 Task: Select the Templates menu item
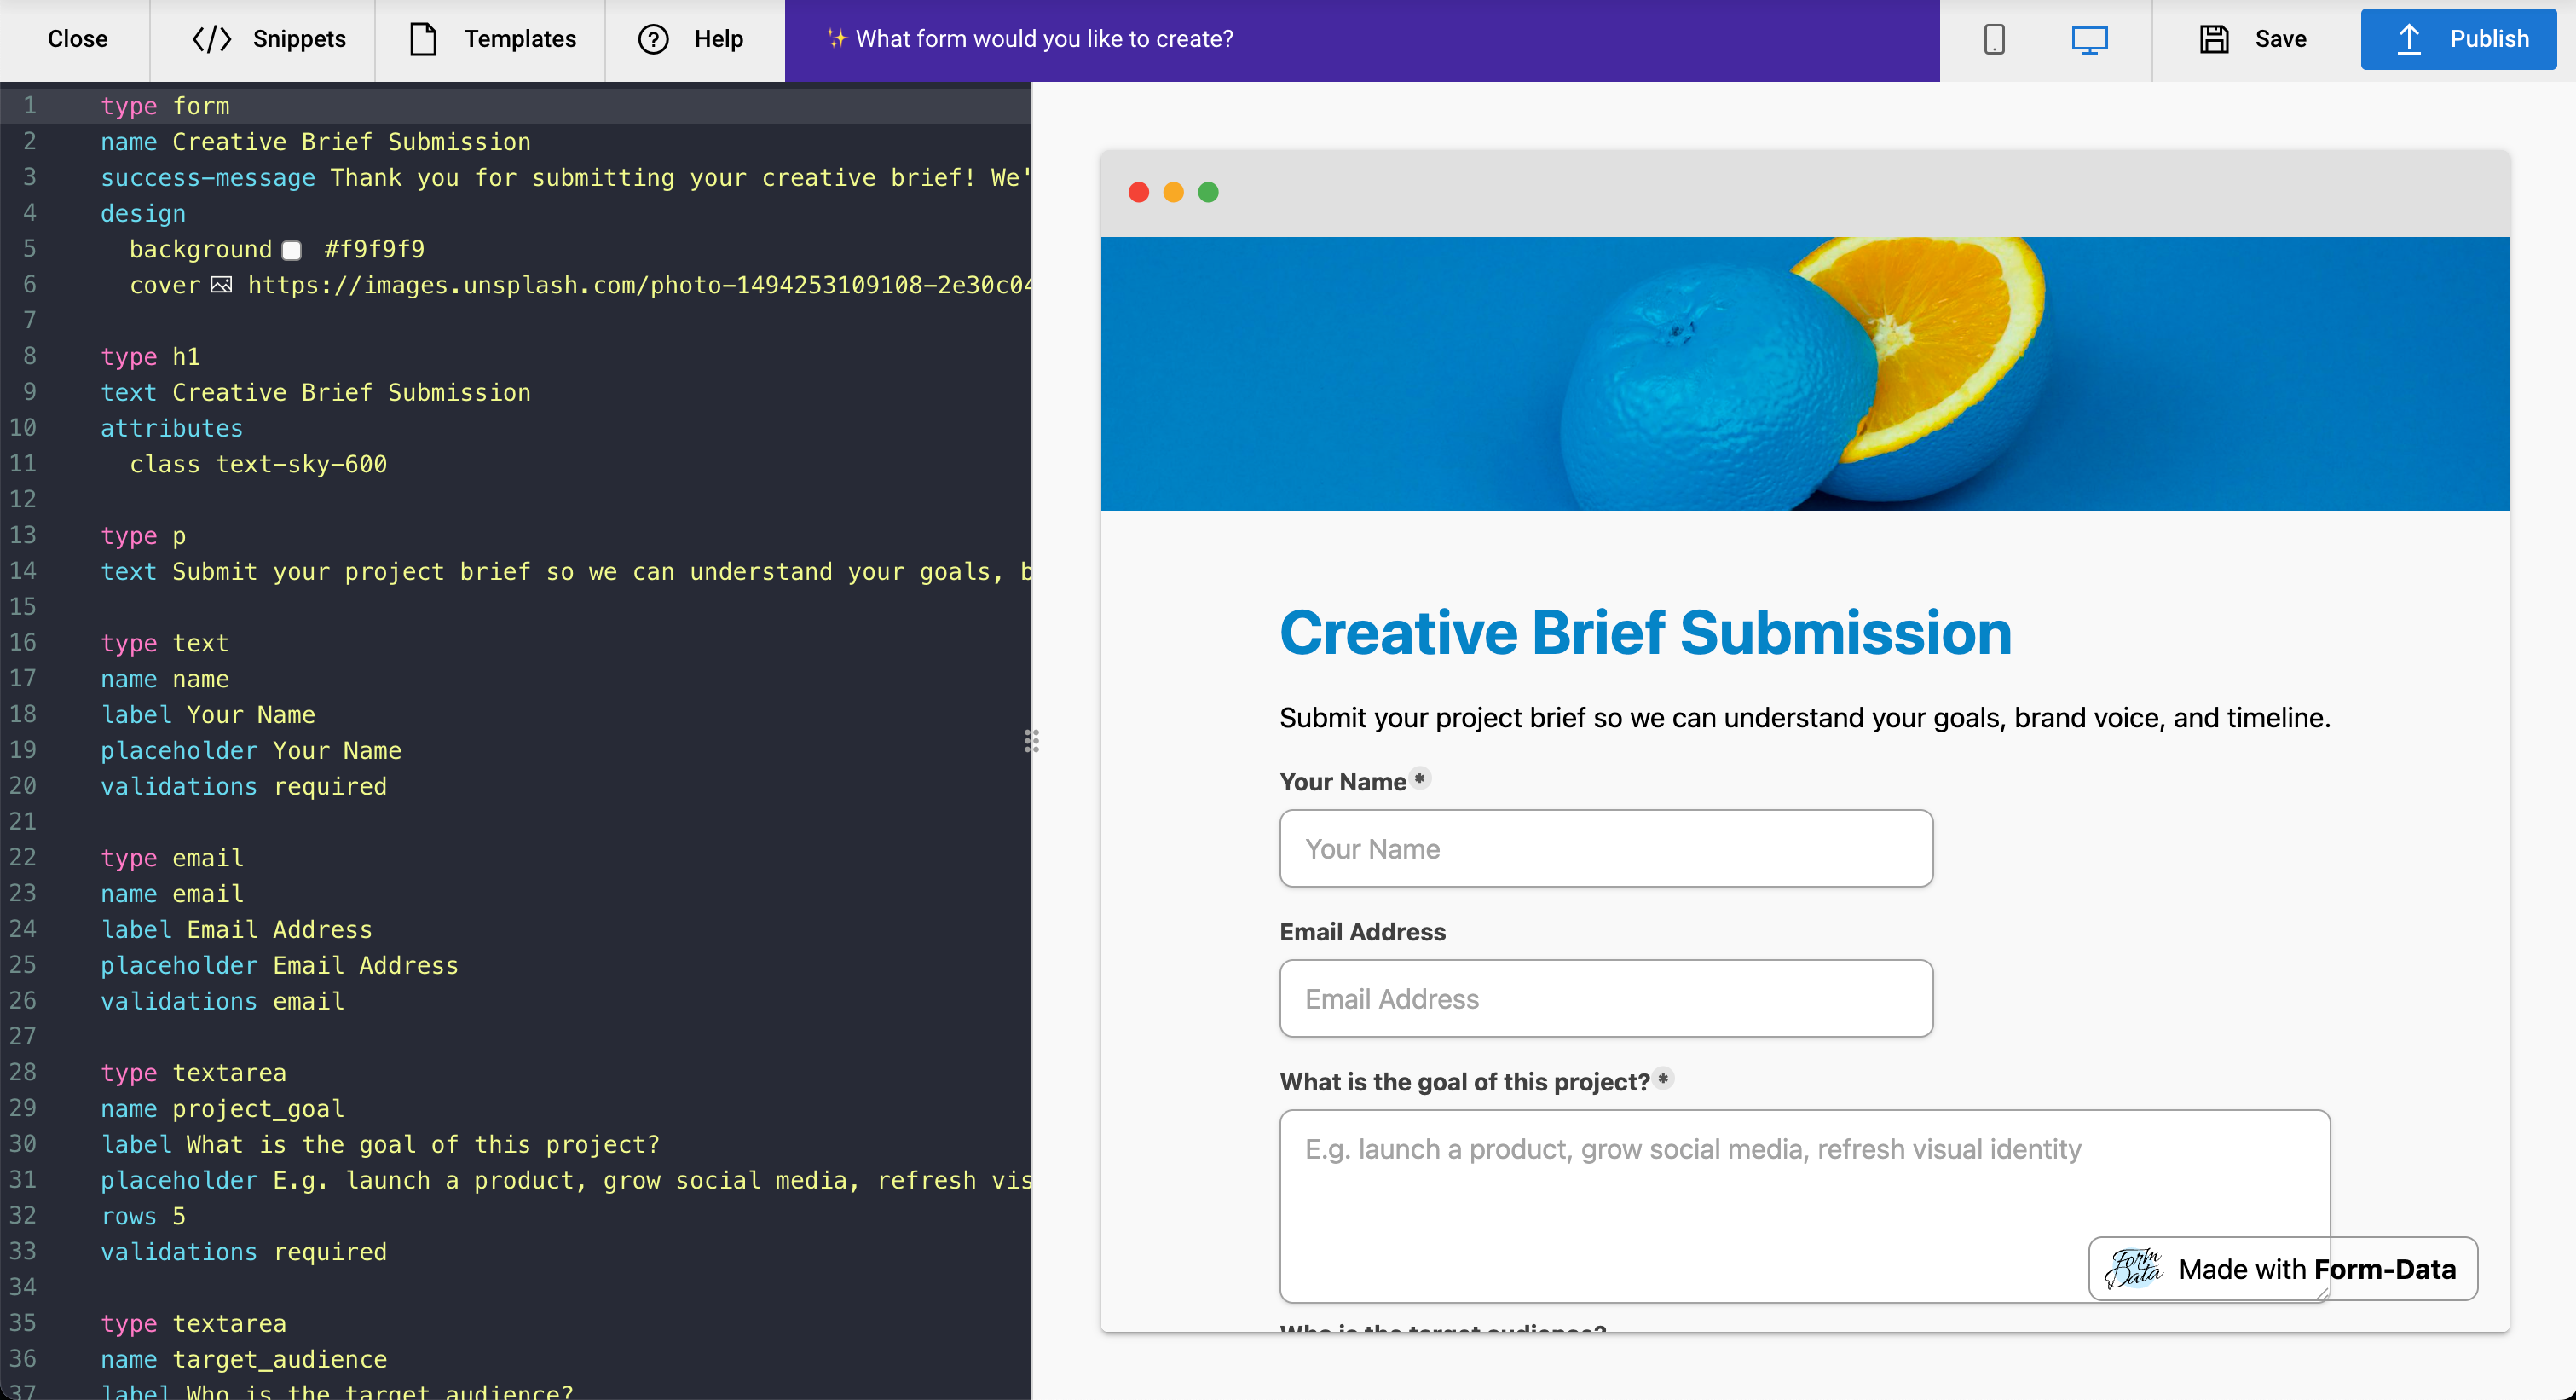(x=491, y=39)
